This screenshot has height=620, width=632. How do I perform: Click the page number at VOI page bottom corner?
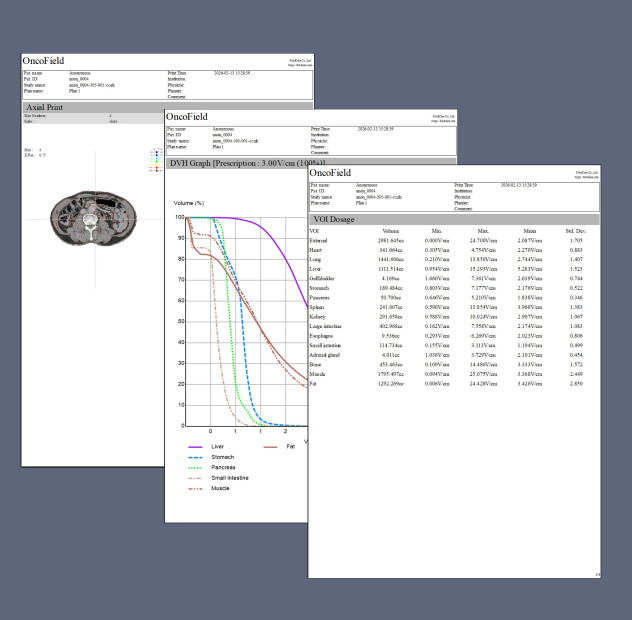tap(598, 574)
